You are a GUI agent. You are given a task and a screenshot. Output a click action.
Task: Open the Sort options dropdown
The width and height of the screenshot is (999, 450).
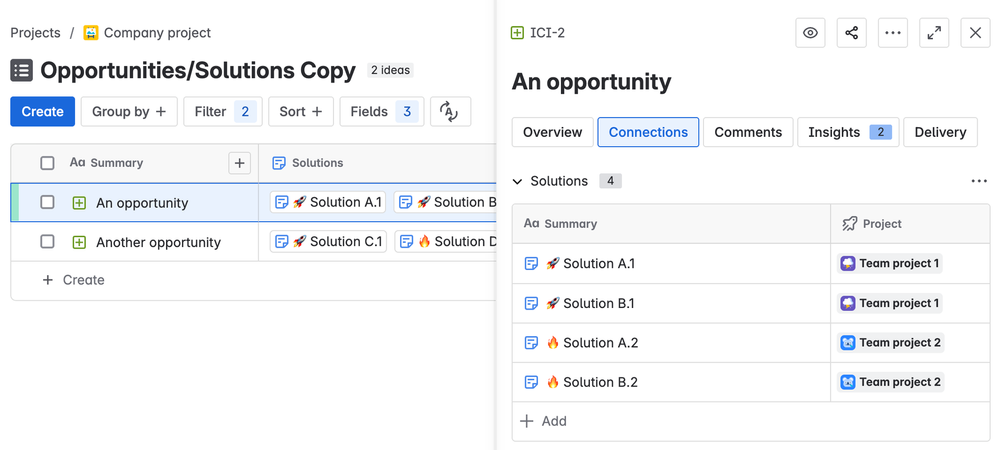[301, 112]
